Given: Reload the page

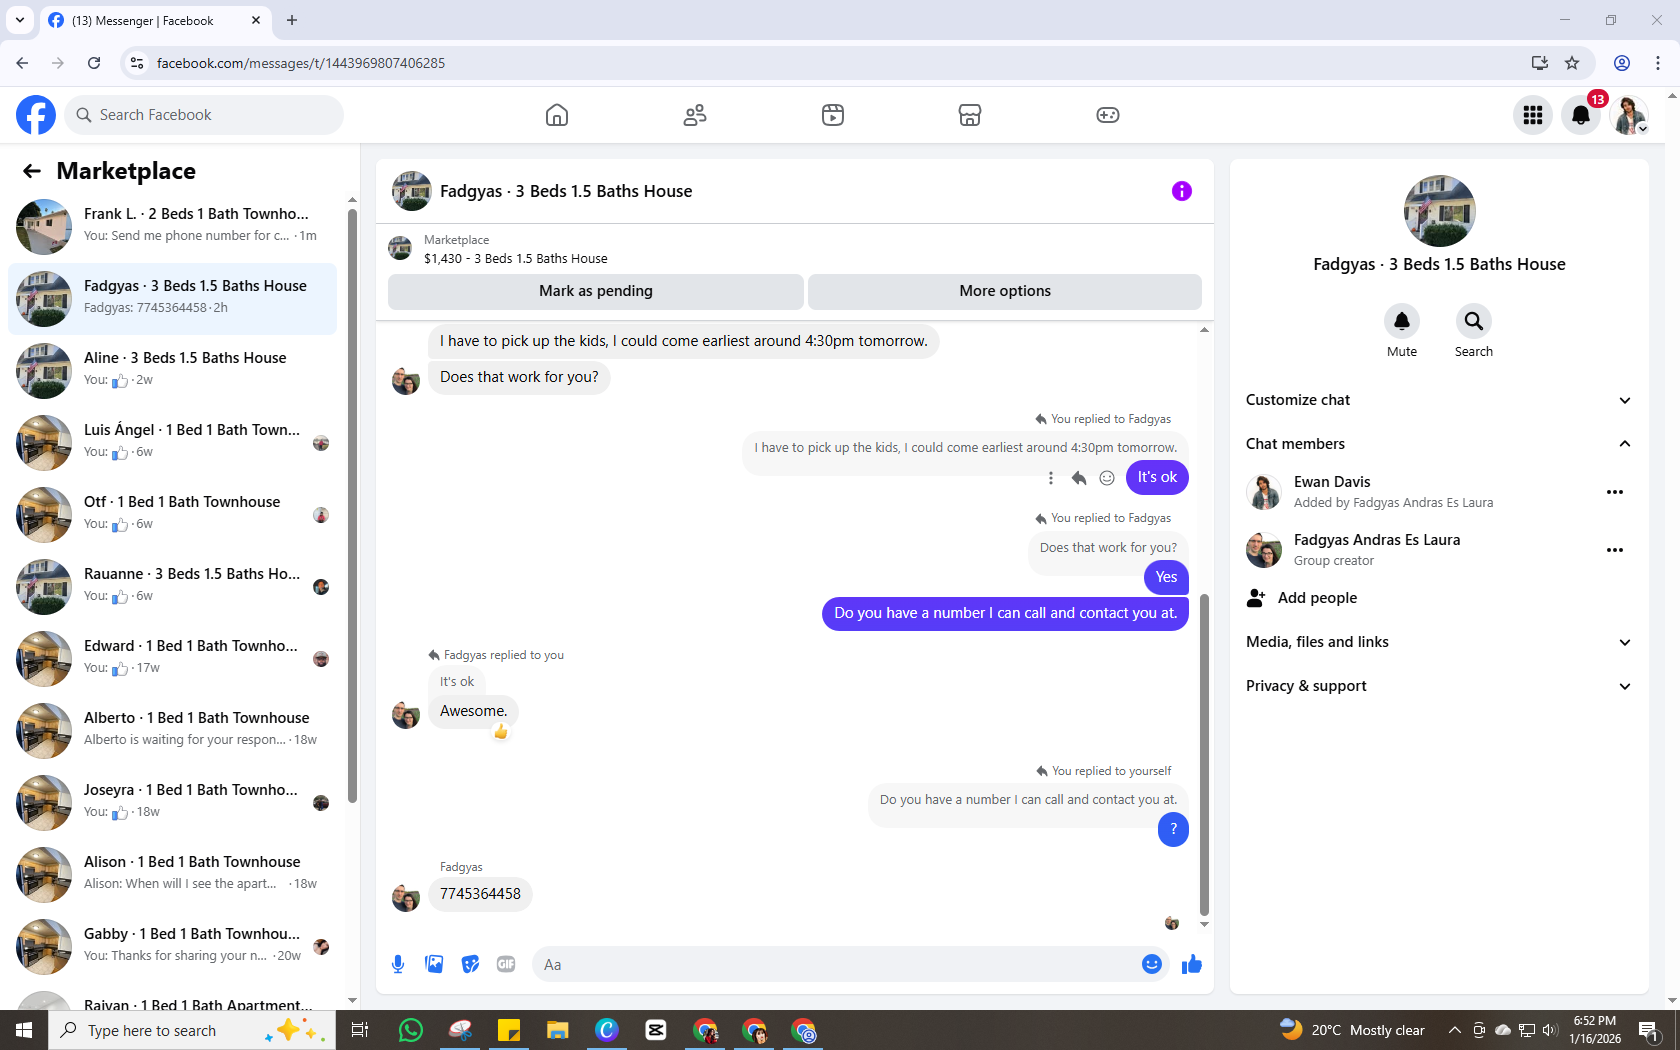Looking at the screenshot, I should pyautogui.click(x=94, y=63).
